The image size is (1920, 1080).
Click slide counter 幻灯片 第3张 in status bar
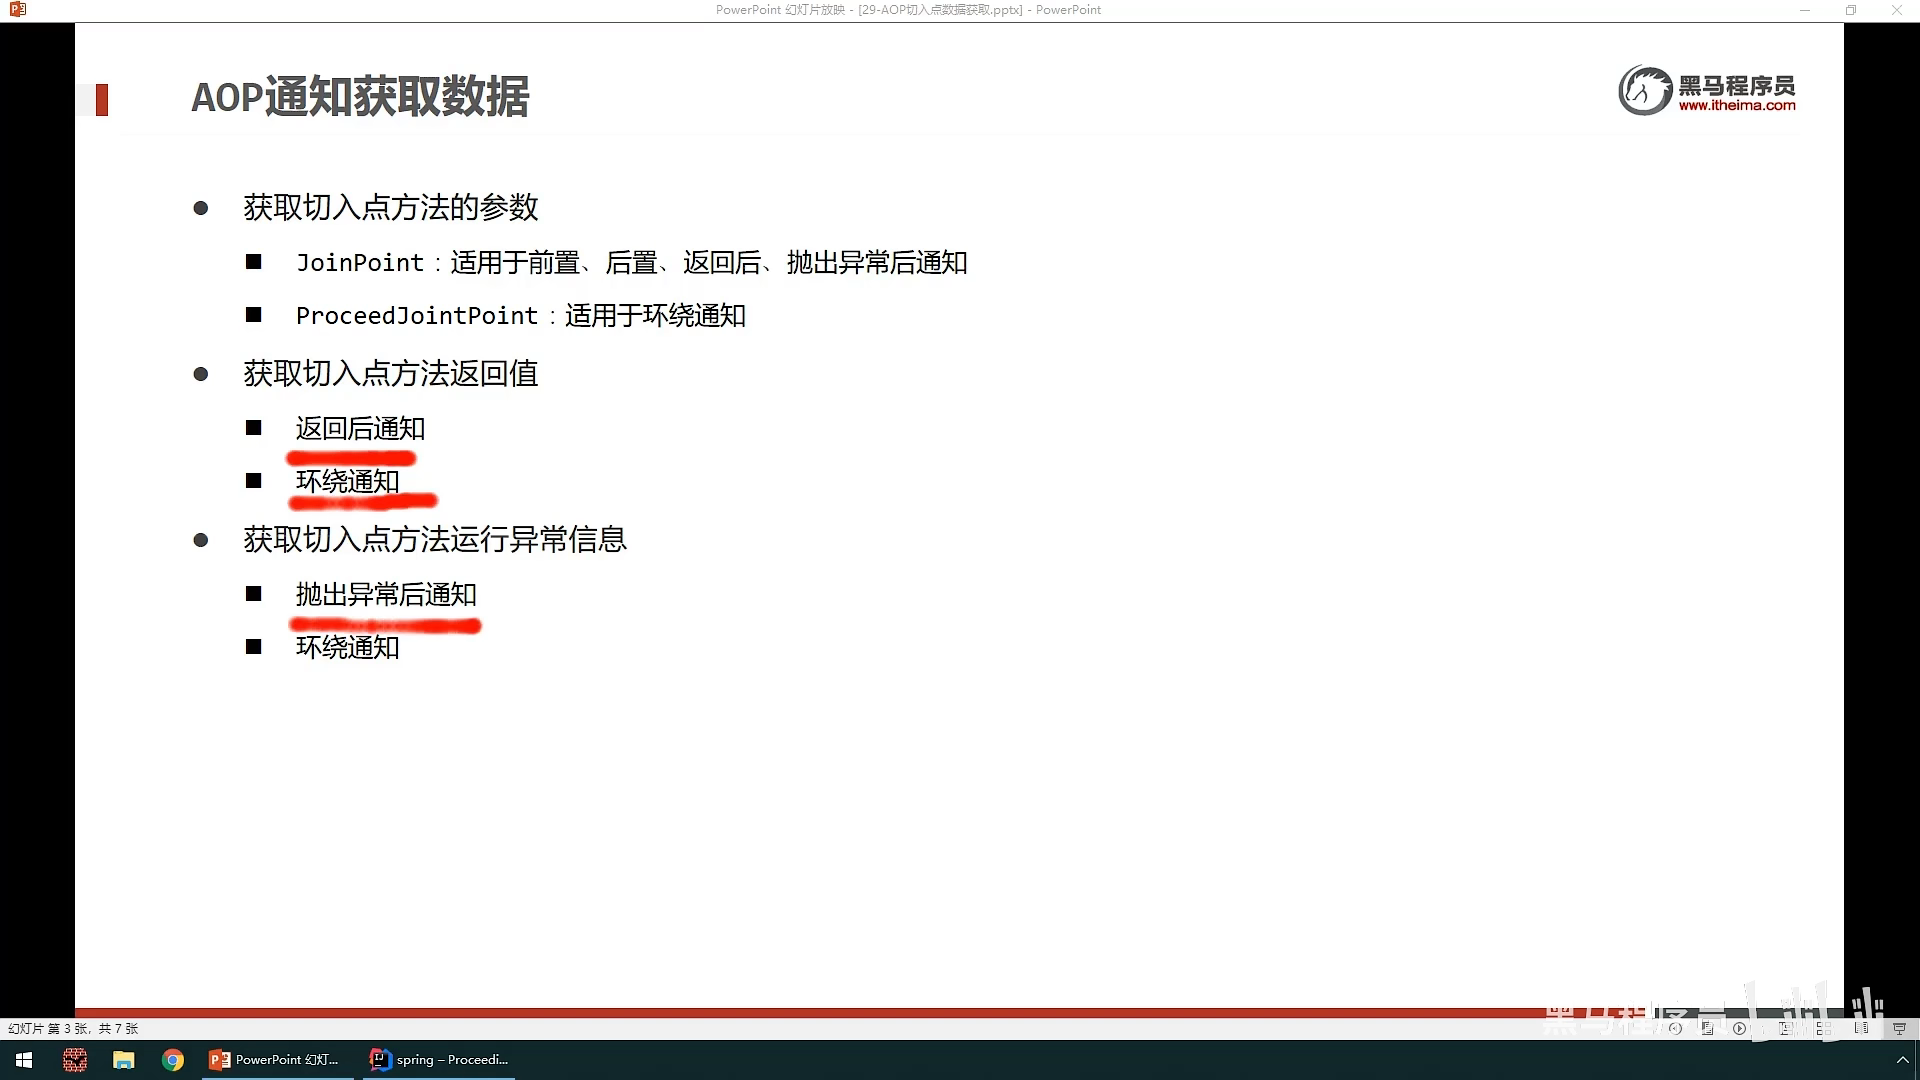(x=73, y=1028)
